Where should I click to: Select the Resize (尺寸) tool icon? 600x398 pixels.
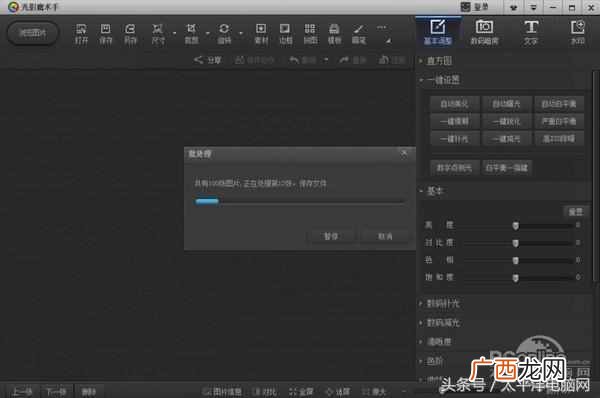click(x=158, y=29)
